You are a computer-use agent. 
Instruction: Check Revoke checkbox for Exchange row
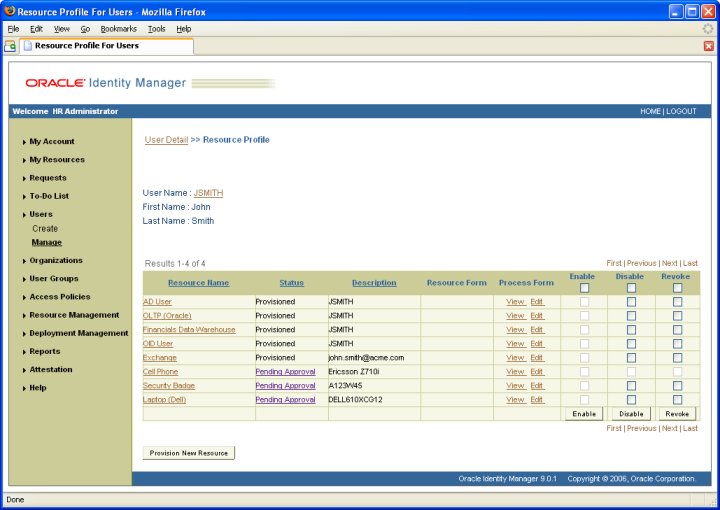pos(677,358)
